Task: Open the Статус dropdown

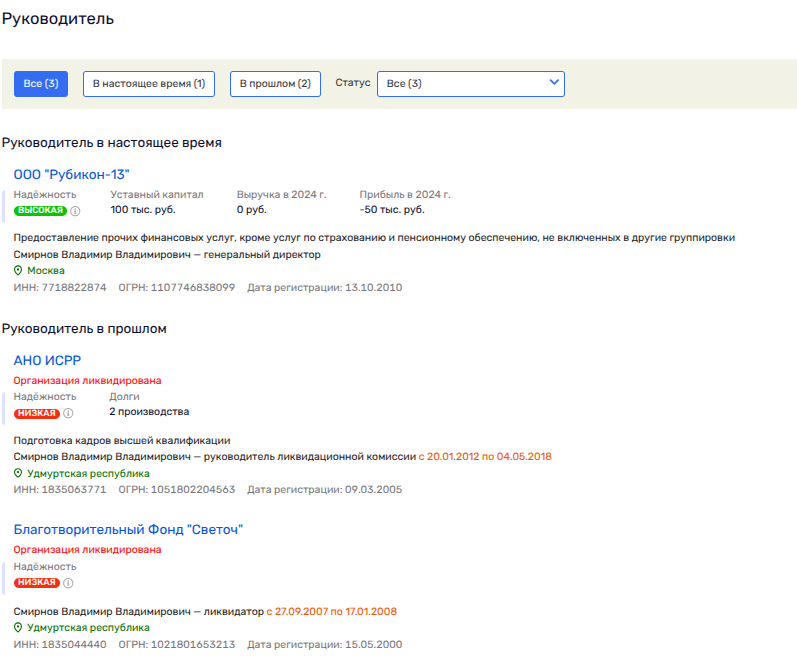Action: [470, 84]
